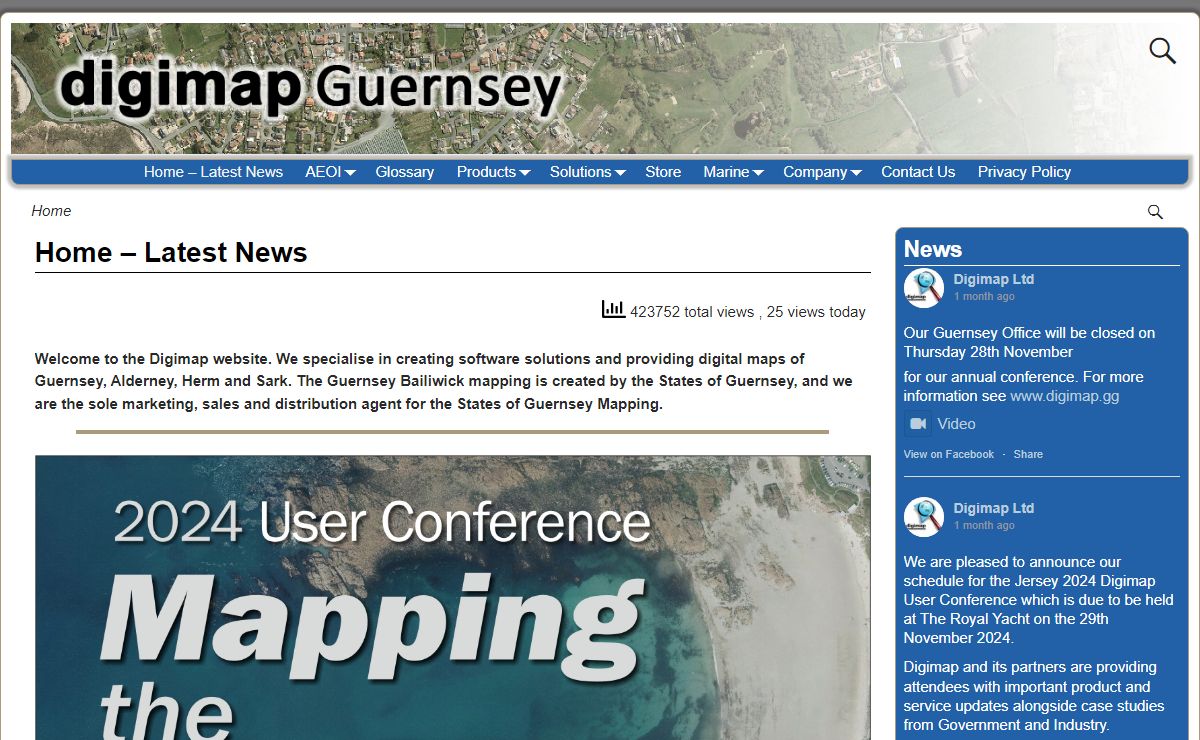Click Digimap Ltd name on the office closure post
This screenshot has width=1200, height=740.
click(x=994, y=279)
